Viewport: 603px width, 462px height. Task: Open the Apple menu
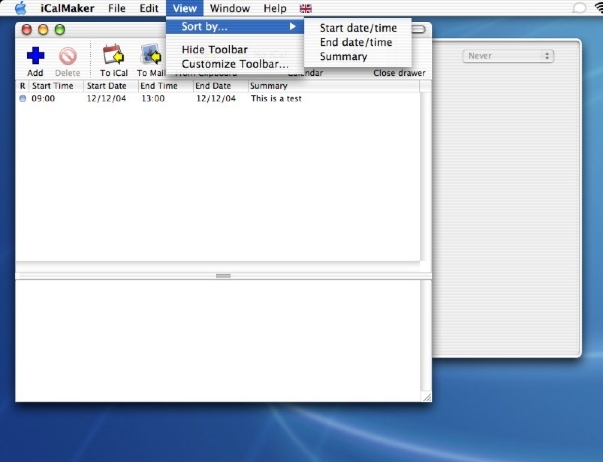coord(21,8)
